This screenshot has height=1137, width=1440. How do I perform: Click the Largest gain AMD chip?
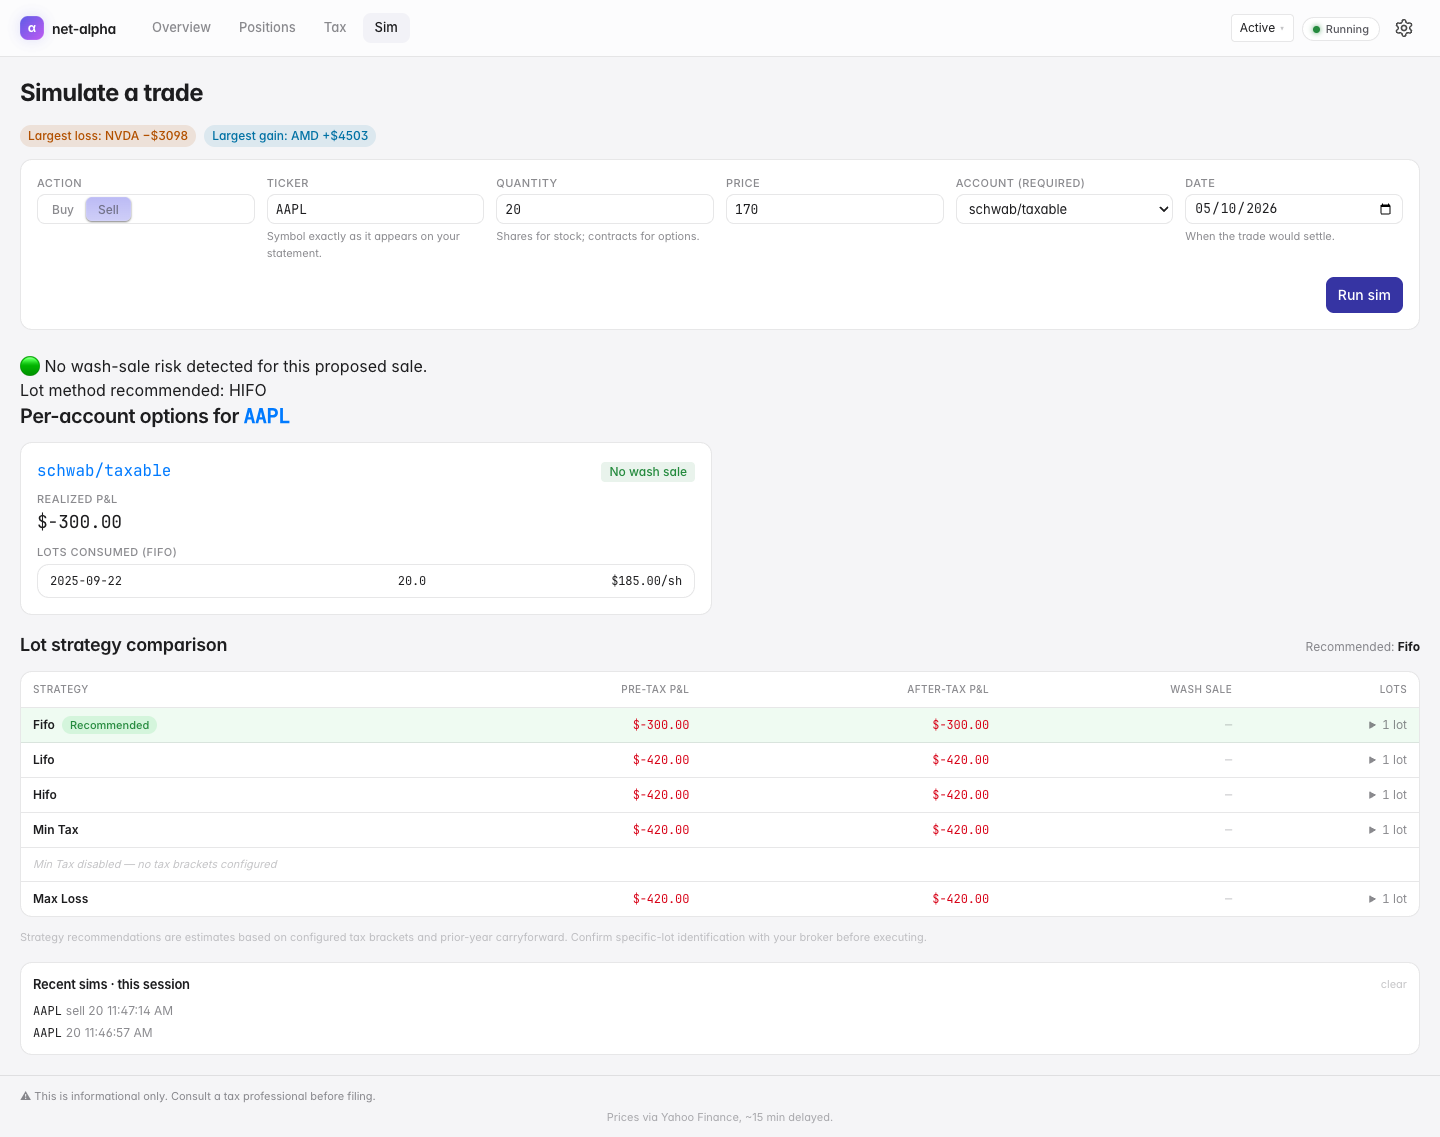pyautogui.click(x=290, y=136)
